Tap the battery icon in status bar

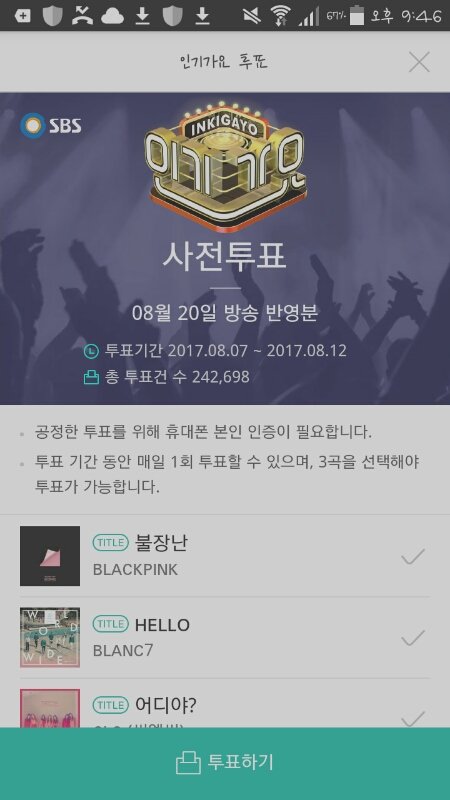coord(357,15)
